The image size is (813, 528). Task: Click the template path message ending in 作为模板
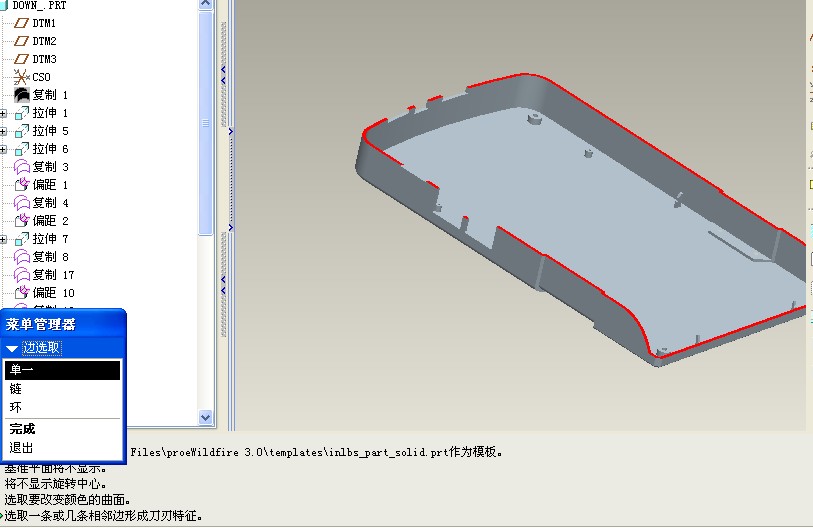click(x=316, y=452)
